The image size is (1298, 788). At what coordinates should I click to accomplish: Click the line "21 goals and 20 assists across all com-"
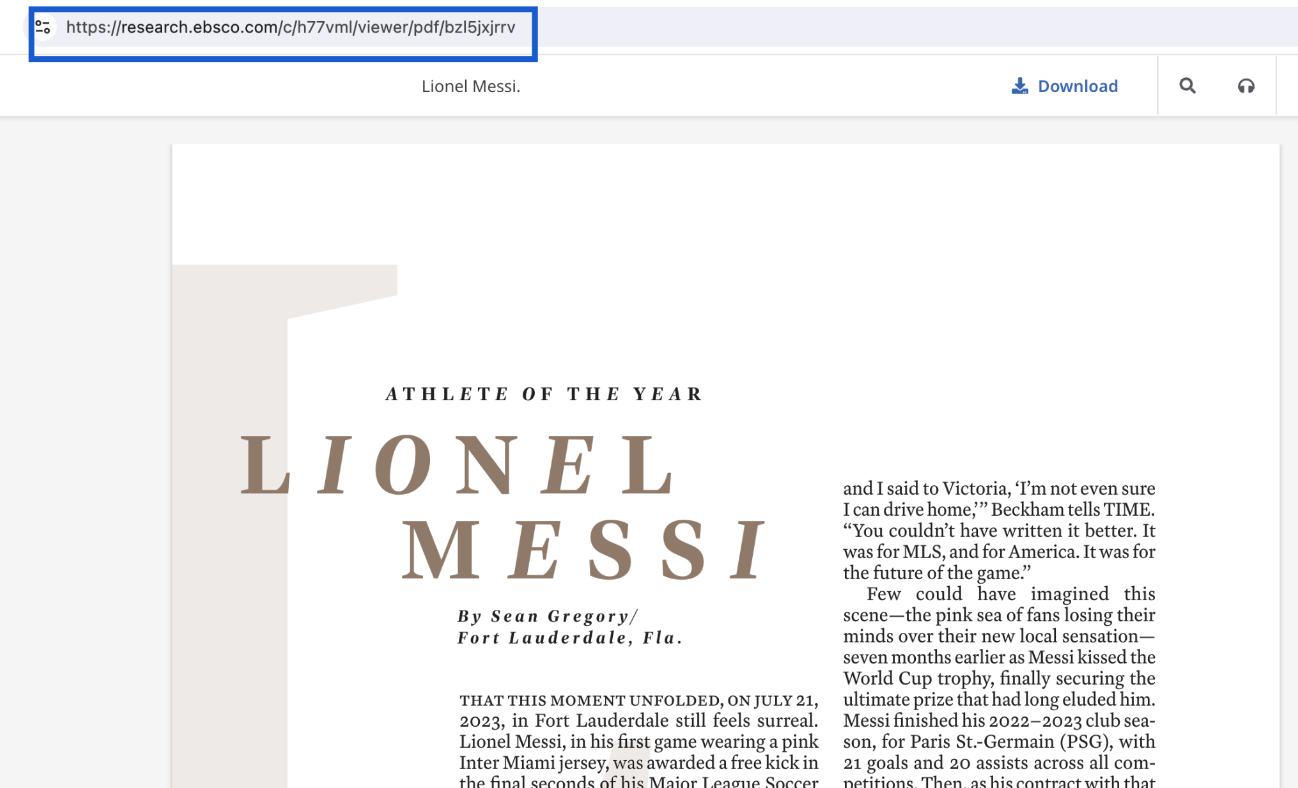click(x=999, y=763)
